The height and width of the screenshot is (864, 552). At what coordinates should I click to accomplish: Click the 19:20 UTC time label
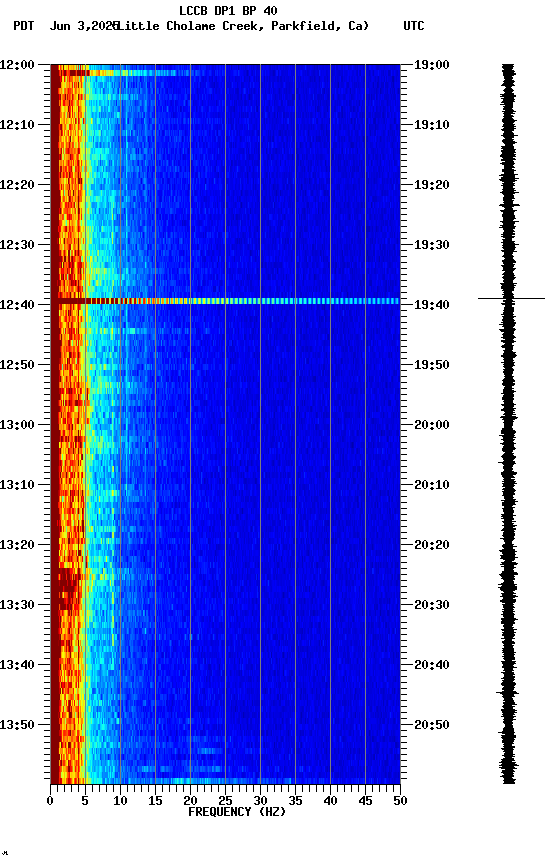coord(432,185)
